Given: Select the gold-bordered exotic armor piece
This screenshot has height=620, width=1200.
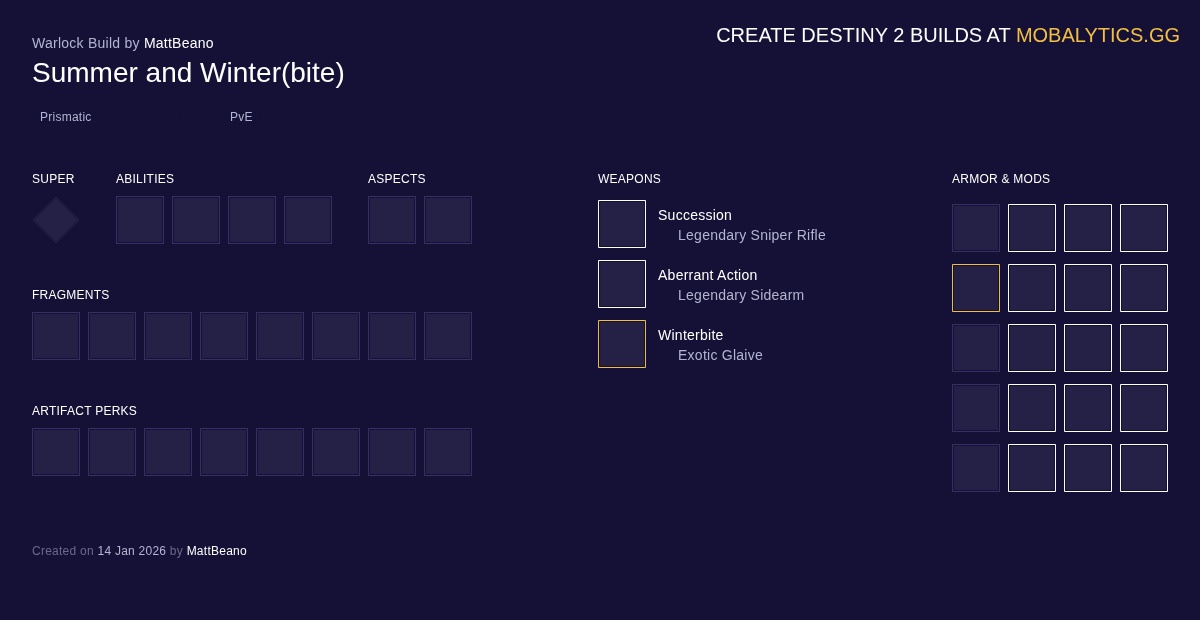Looking at the screenshot, I should tap(976, 288).
